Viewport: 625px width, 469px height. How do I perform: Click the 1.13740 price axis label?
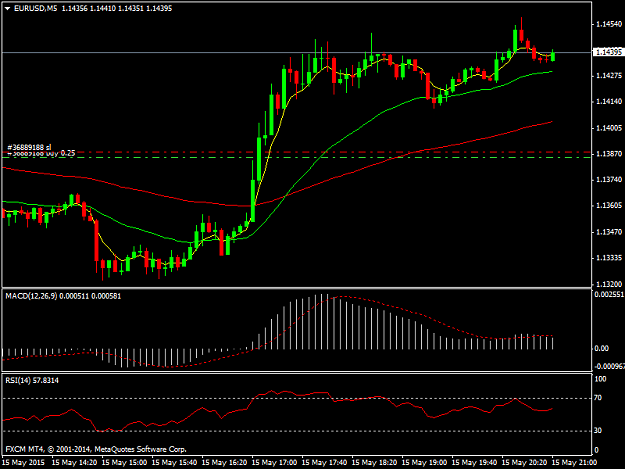pos(609,180)
